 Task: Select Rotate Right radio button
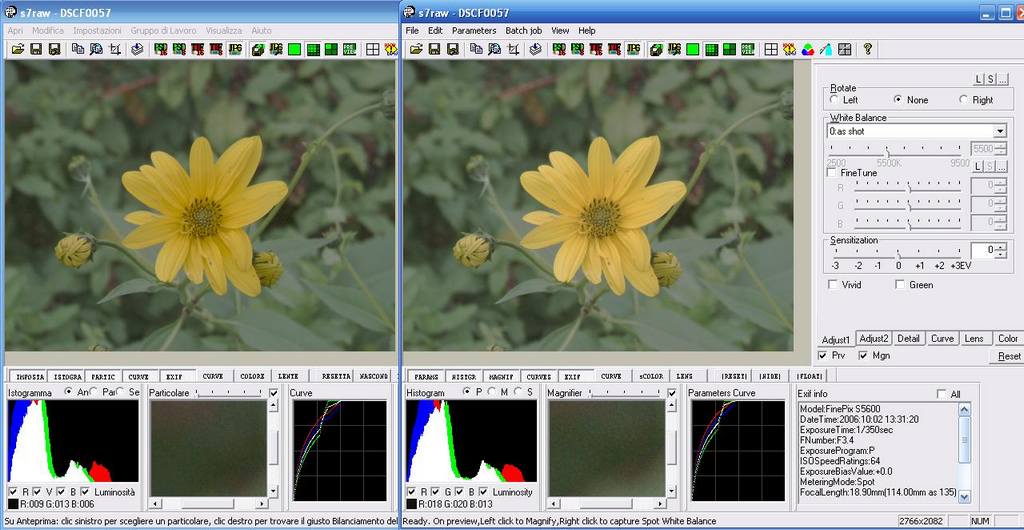(963, 100)
